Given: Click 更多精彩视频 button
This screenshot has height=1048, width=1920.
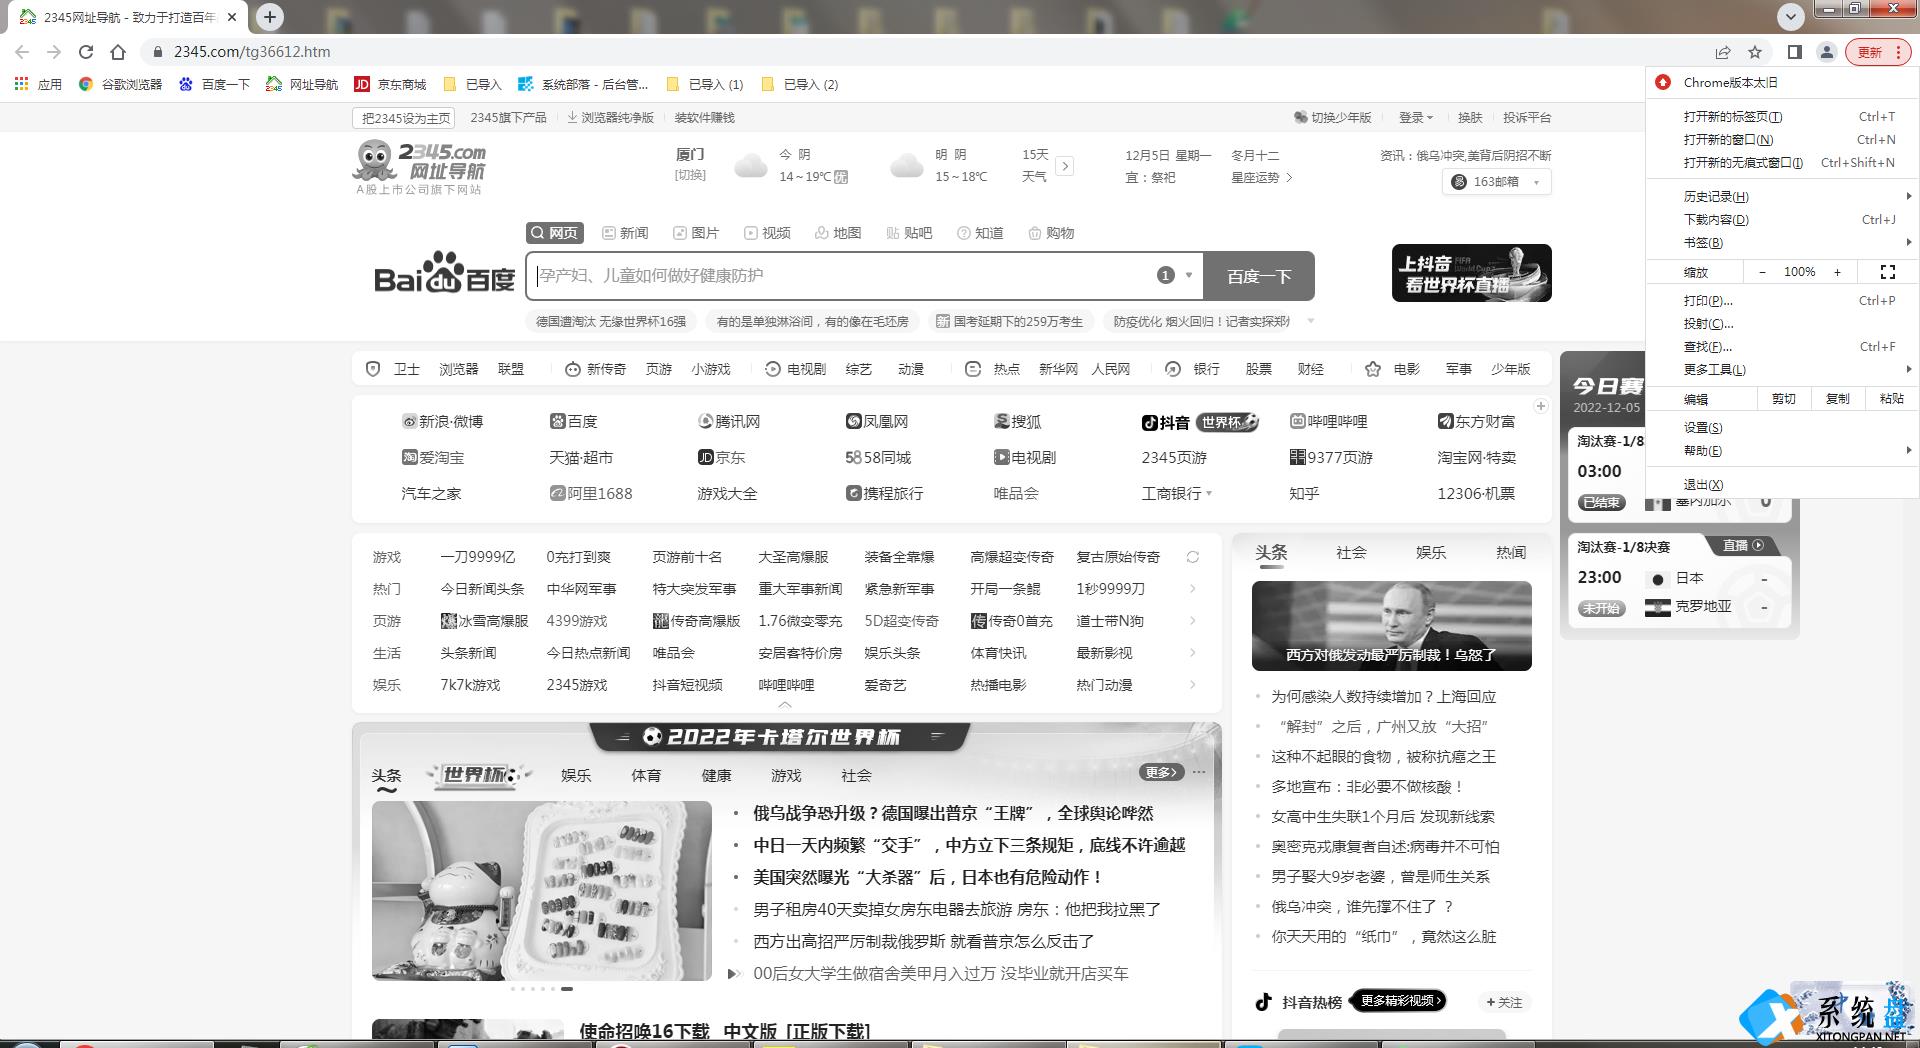Looking at the screenshot, I should [x=1398, y=1001].
